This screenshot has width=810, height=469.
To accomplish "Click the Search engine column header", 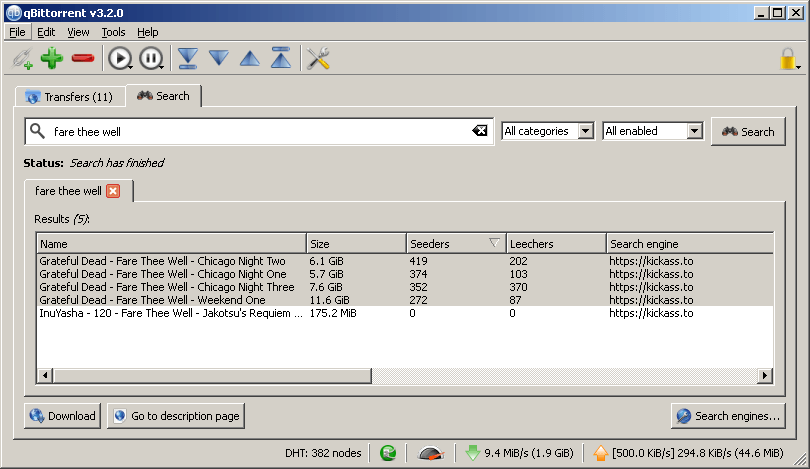I will [x=690, y=244].
